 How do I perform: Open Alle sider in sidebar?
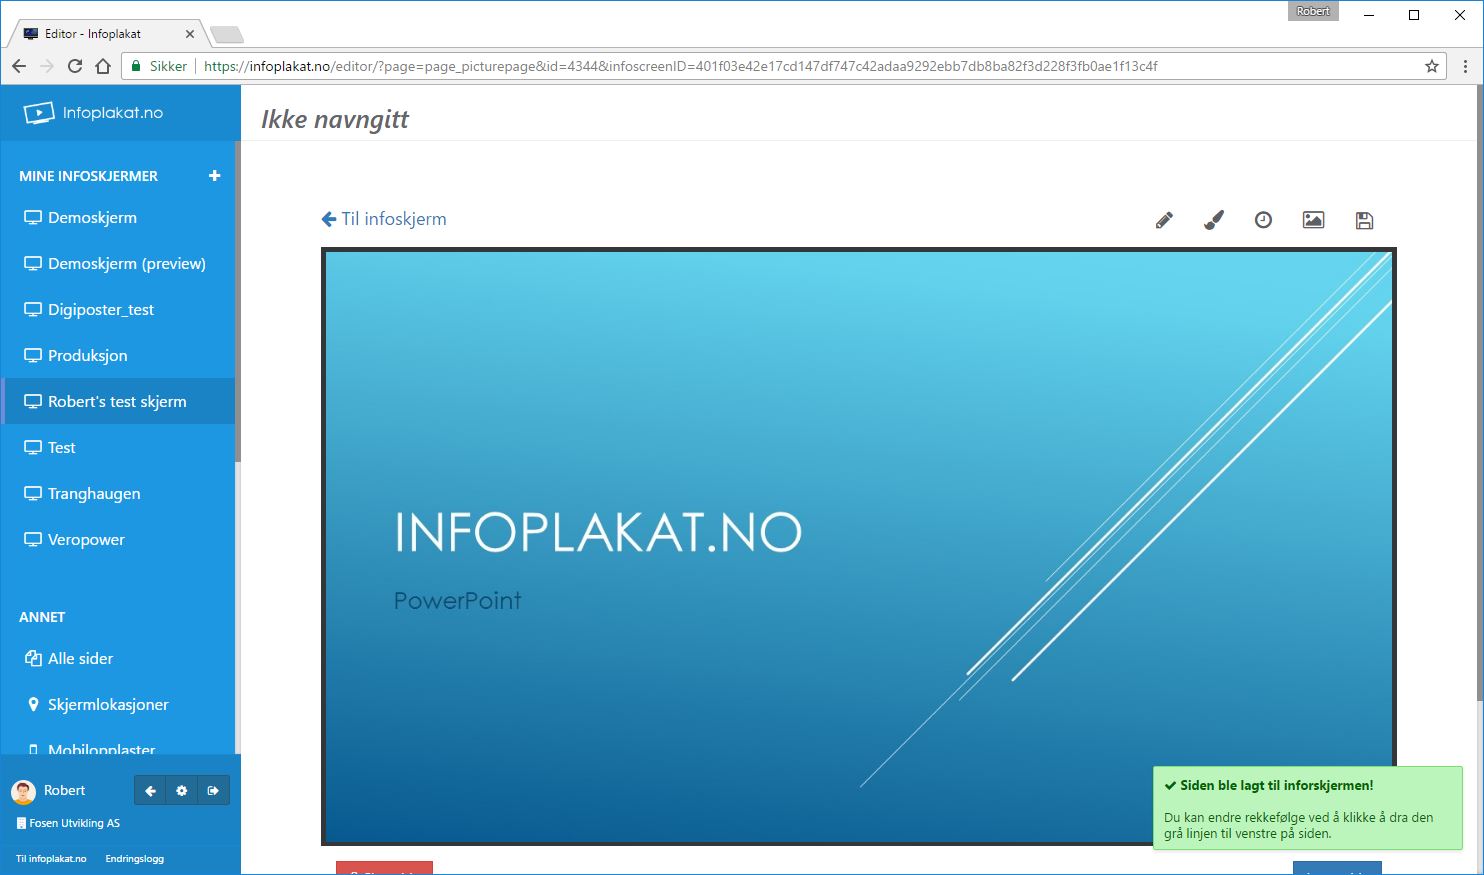click(80, 659)
